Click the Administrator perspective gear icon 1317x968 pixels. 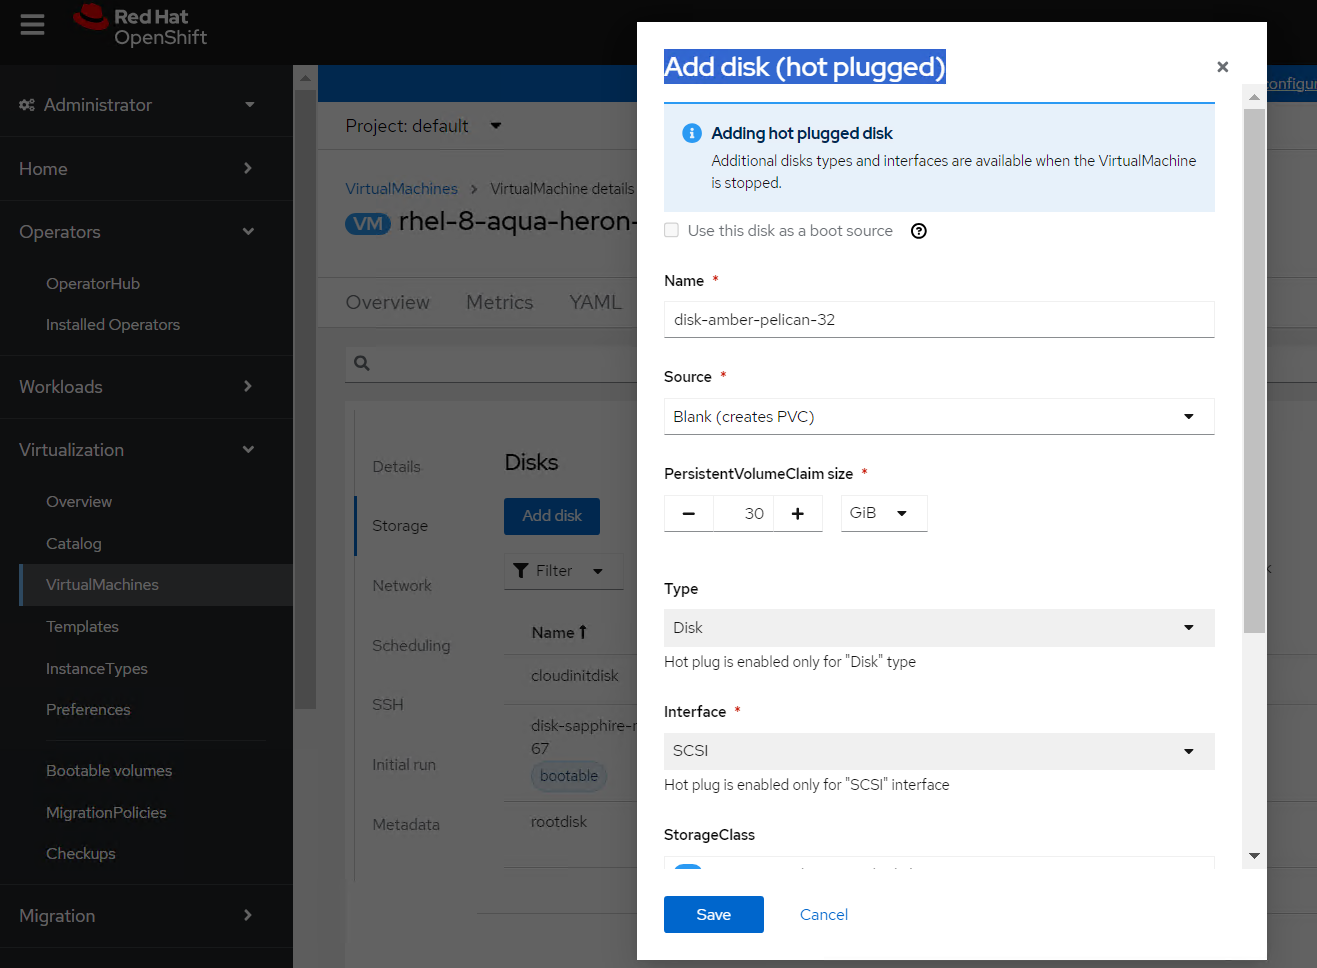coord(27,105)
